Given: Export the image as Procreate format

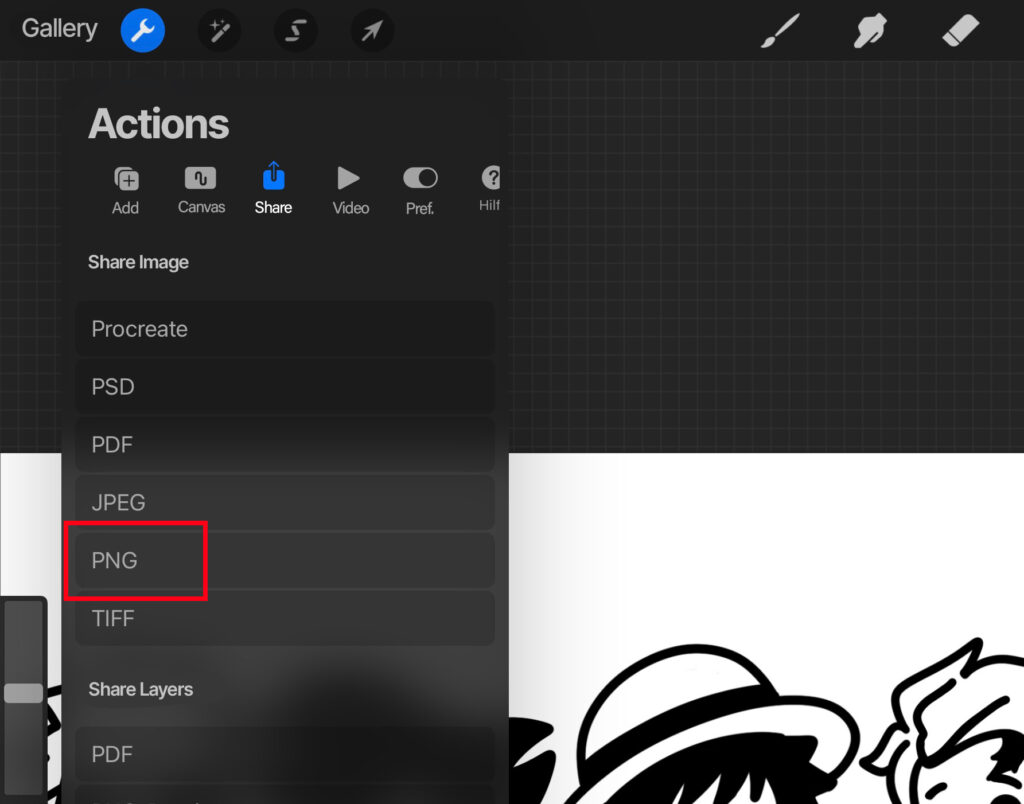Looking at the screenshot, I should click(x=285, y=329).
